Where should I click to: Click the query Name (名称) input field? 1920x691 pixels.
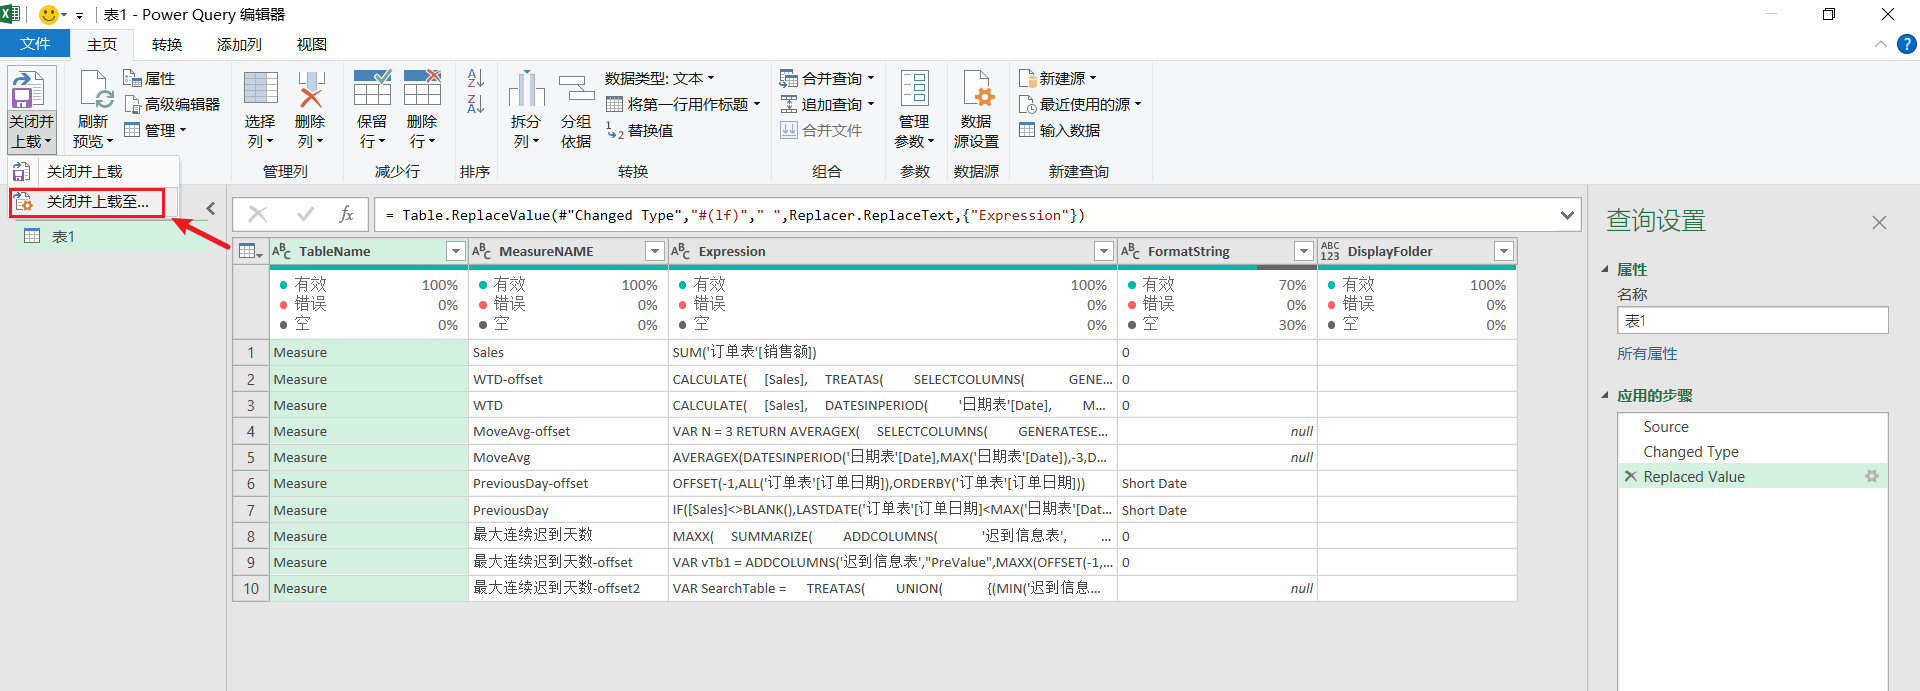(1752, 321)
